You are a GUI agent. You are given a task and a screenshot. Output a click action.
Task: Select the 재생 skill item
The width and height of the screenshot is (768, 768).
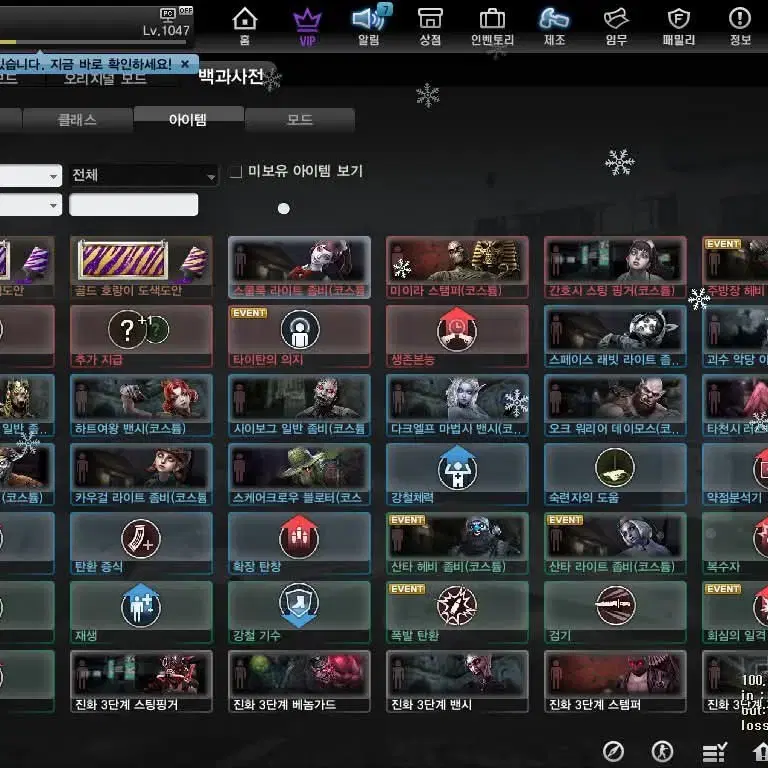tap(141, 612)
